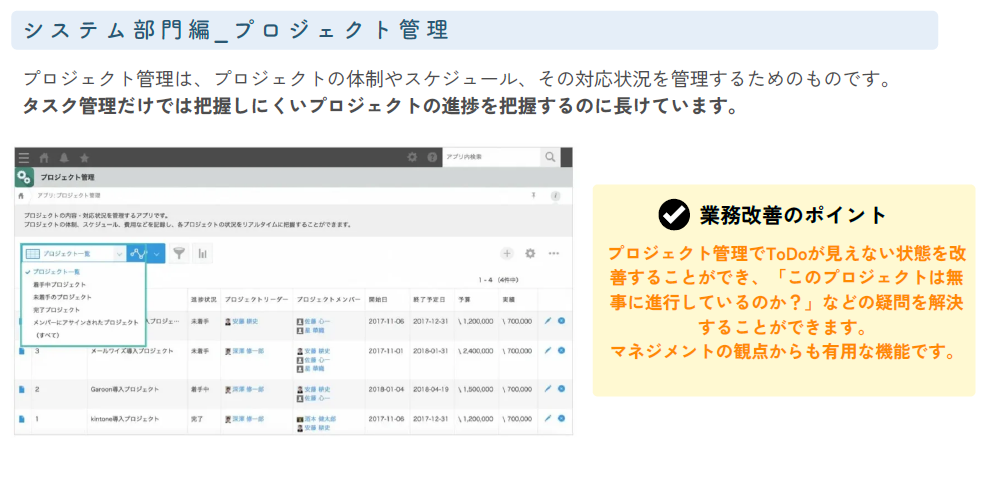The image size is (985, 497).
Task: Open notifications with the bell icon
Action: [64, 158]
